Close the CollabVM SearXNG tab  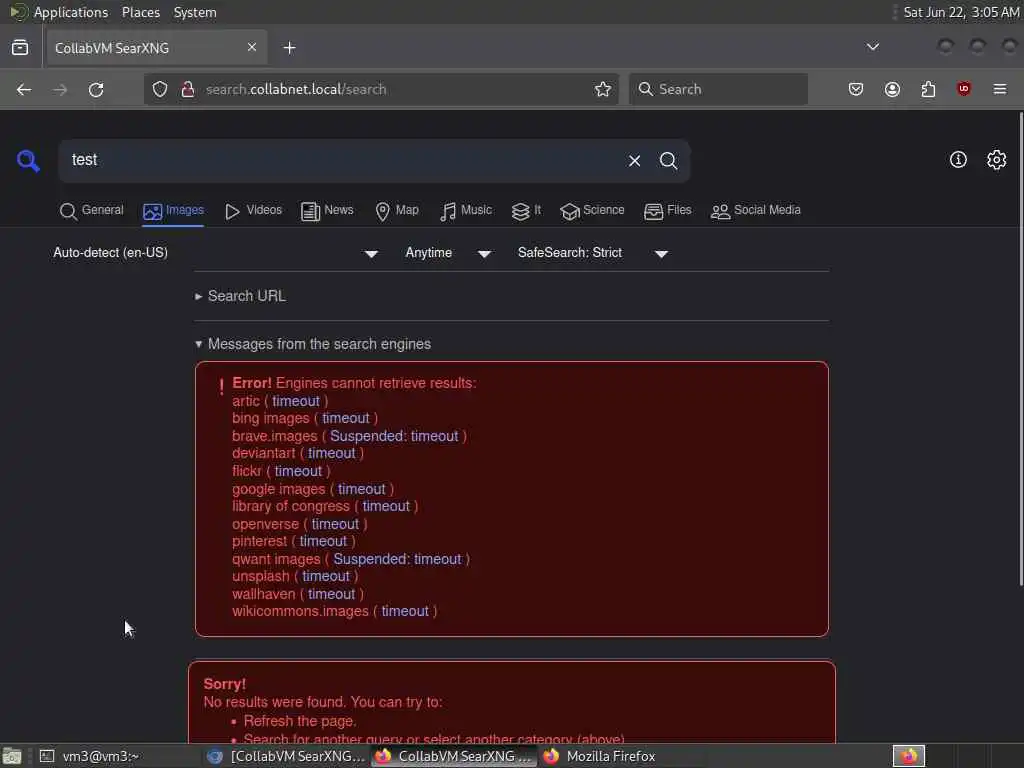252,47
